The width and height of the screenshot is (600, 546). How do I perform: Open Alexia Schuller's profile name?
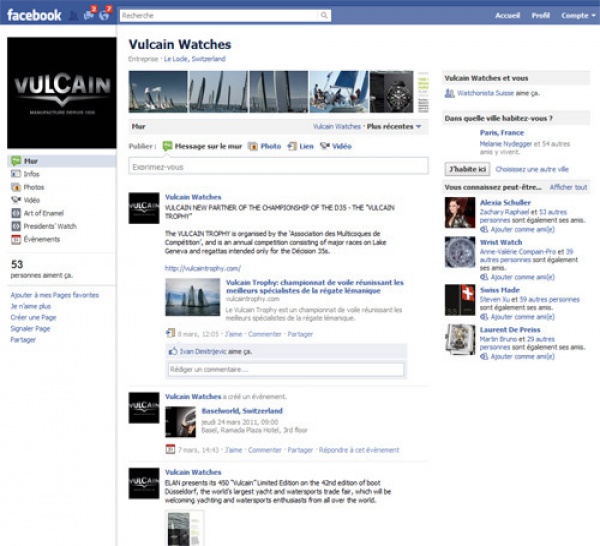[505, 202]
